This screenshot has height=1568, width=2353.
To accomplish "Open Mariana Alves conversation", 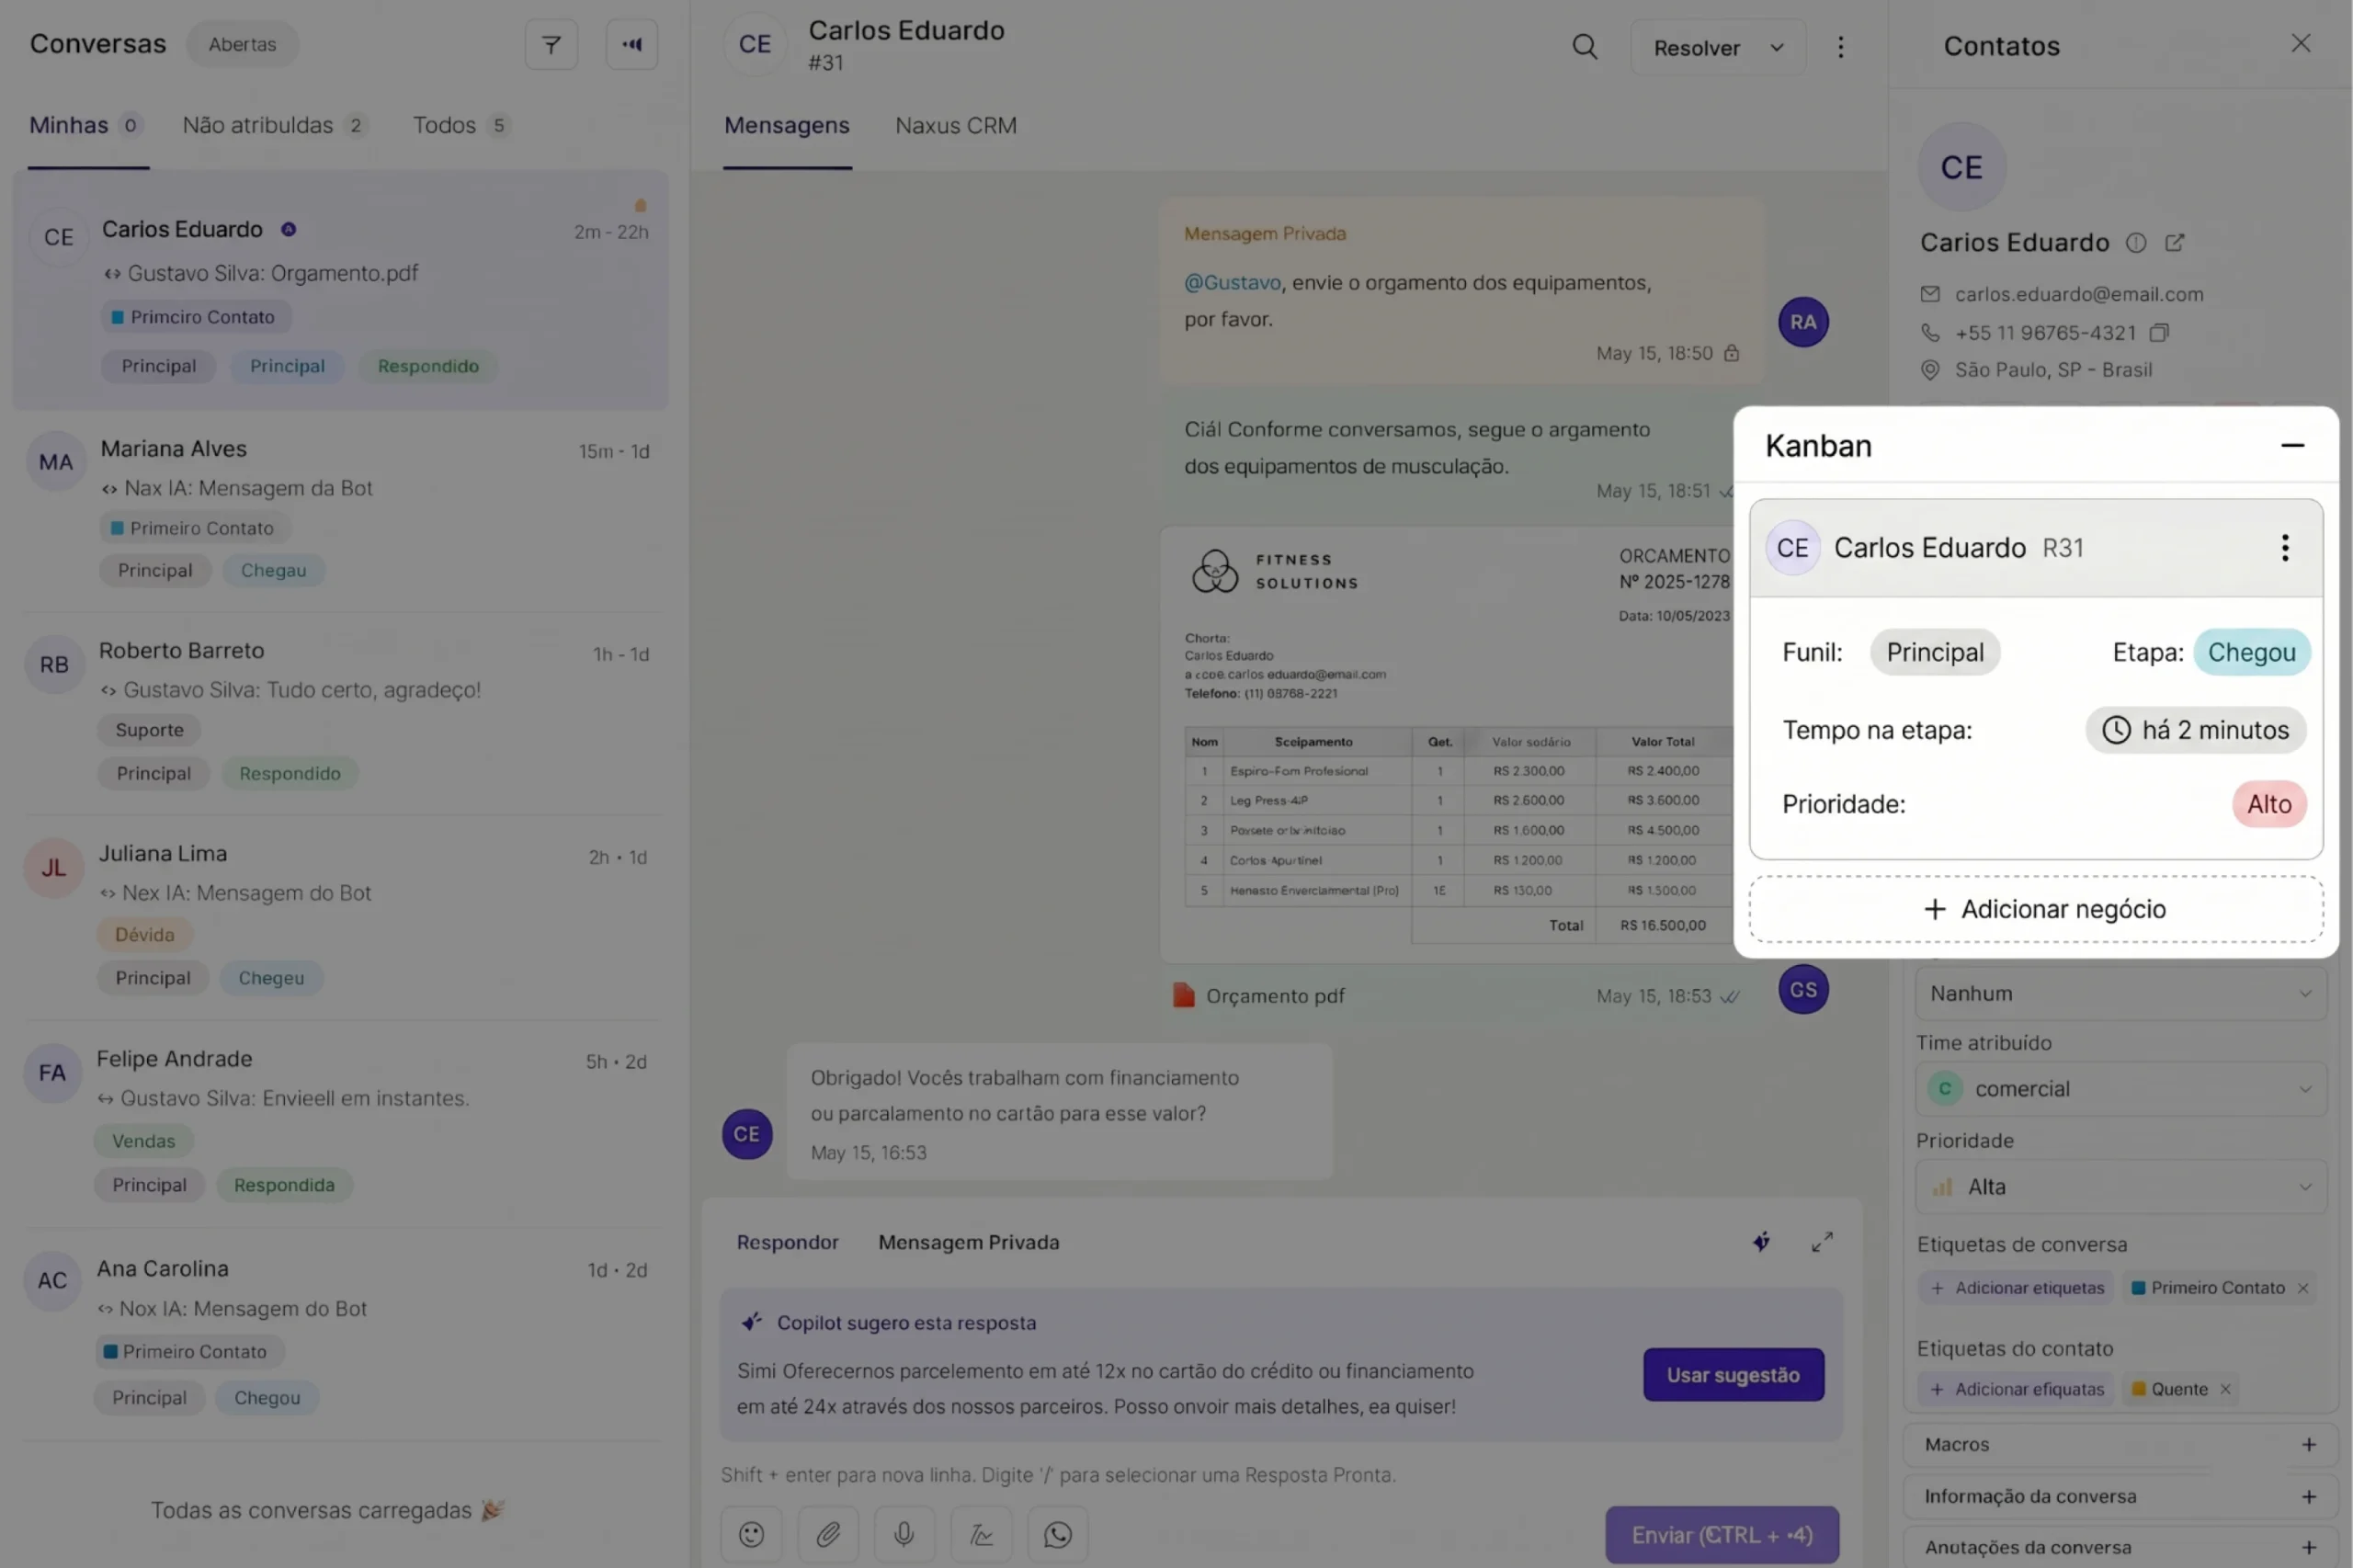I will 342,509.
